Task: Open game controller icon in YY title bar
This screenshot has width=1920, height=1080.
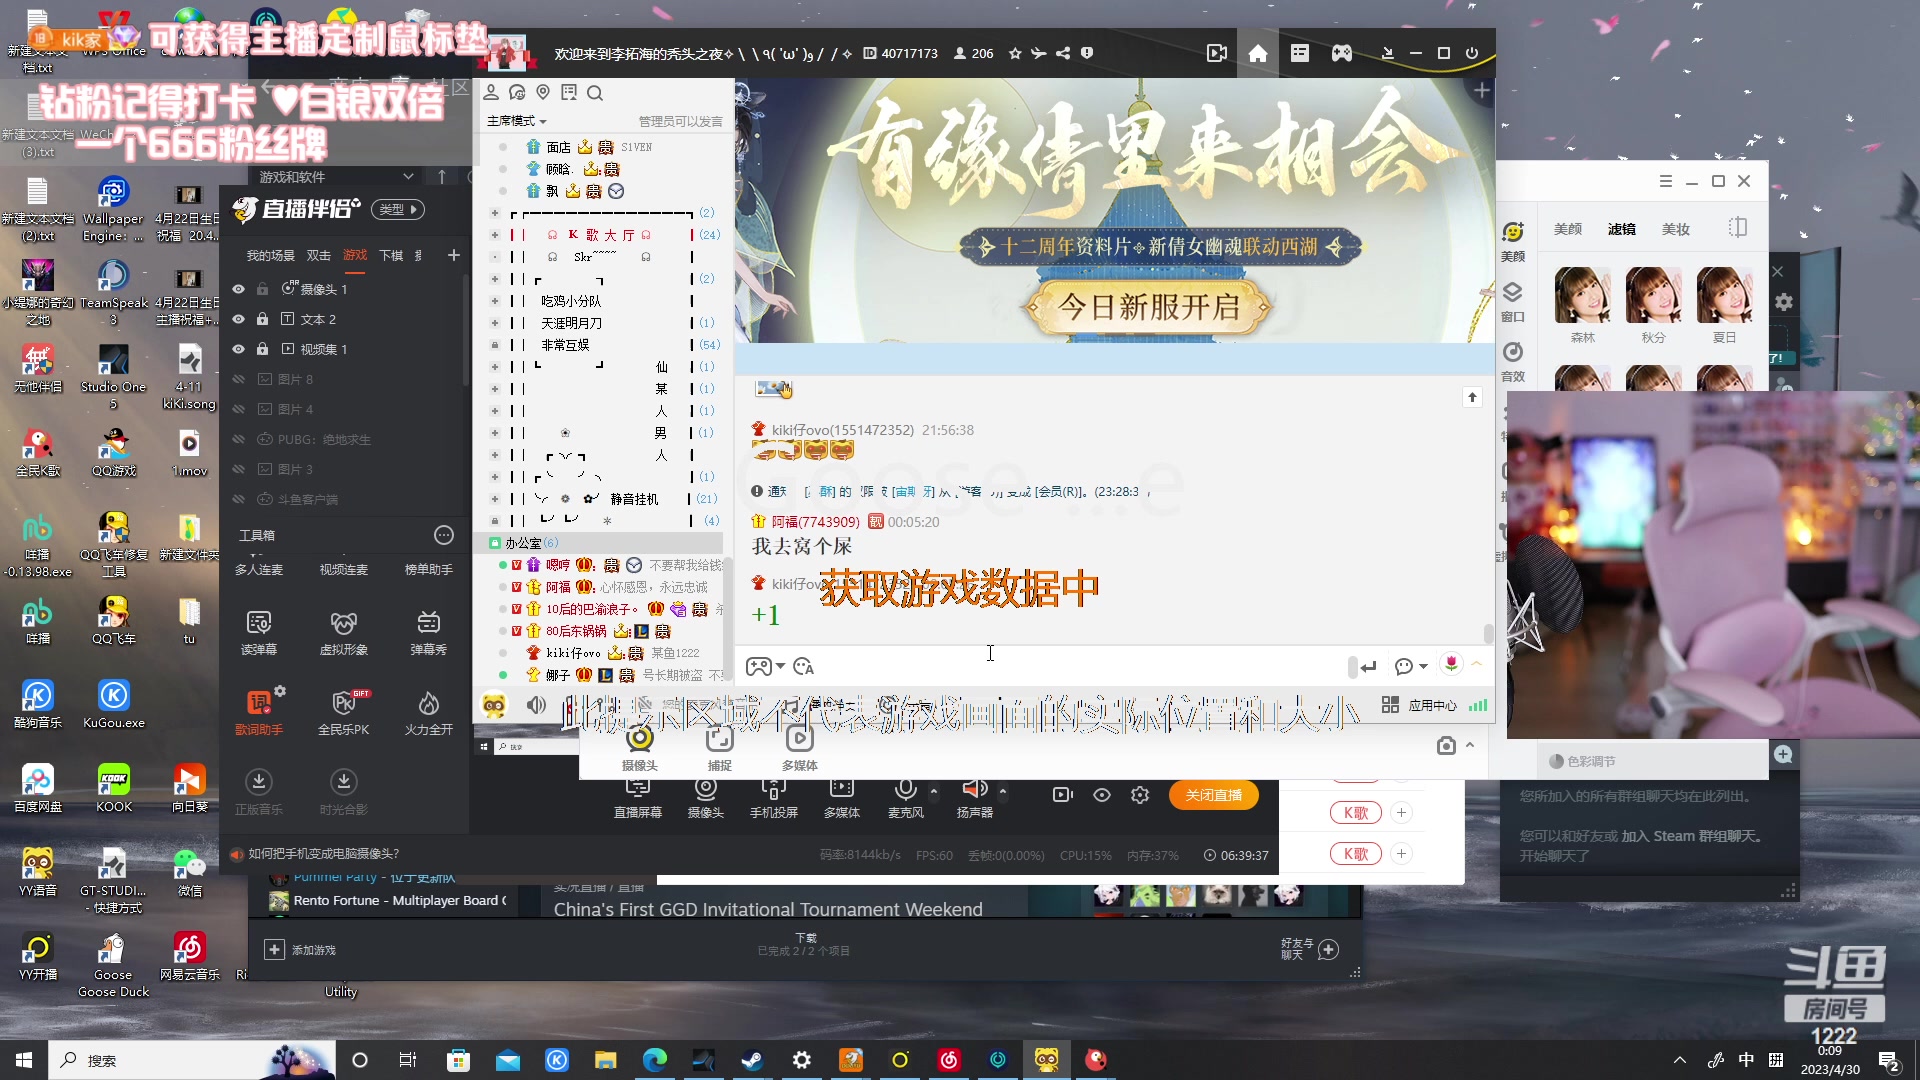Action: click(x=1342, y=54)
